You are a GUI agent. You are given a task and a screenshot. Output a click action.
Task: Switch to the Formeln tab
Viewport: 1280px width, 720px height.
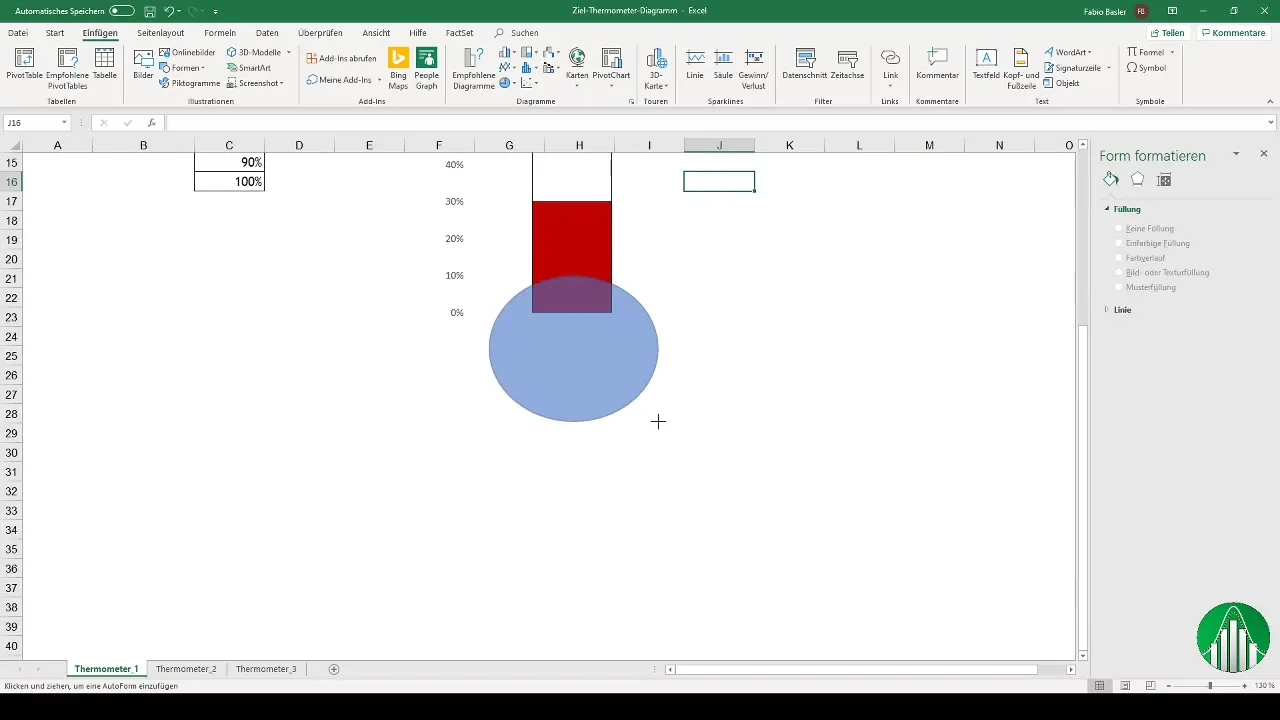click(220, 33)
